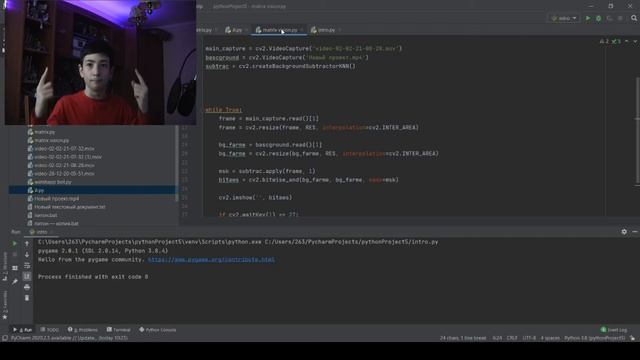Select the highlighted a.py file in project tree
This screenshot has width=640, height=360.
click(93, 190)
